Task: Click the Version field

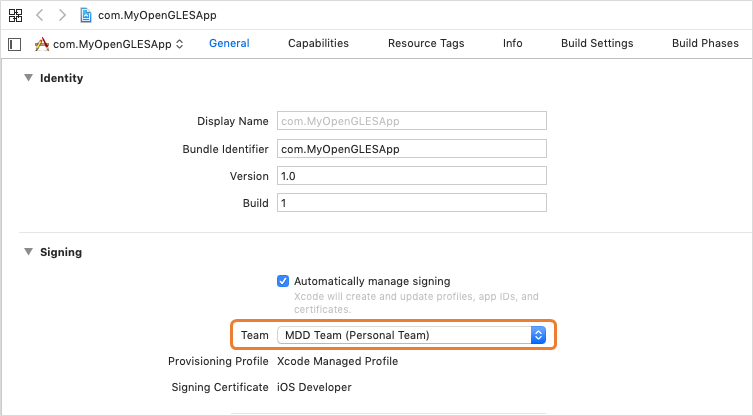Action: [412, 176]
